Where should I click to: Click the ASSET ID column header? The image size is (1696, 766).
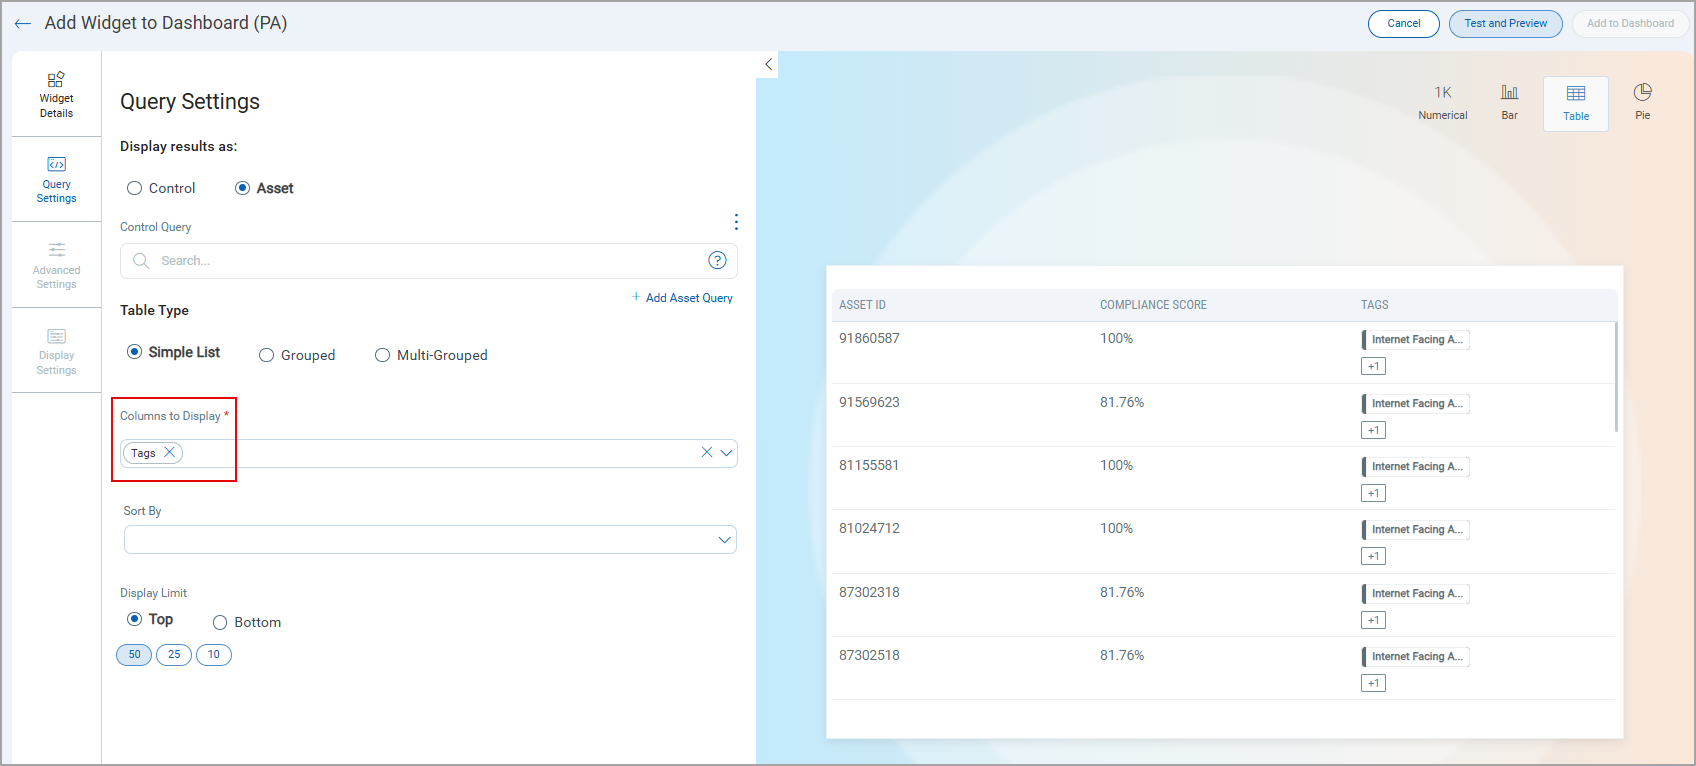[862, 305]
